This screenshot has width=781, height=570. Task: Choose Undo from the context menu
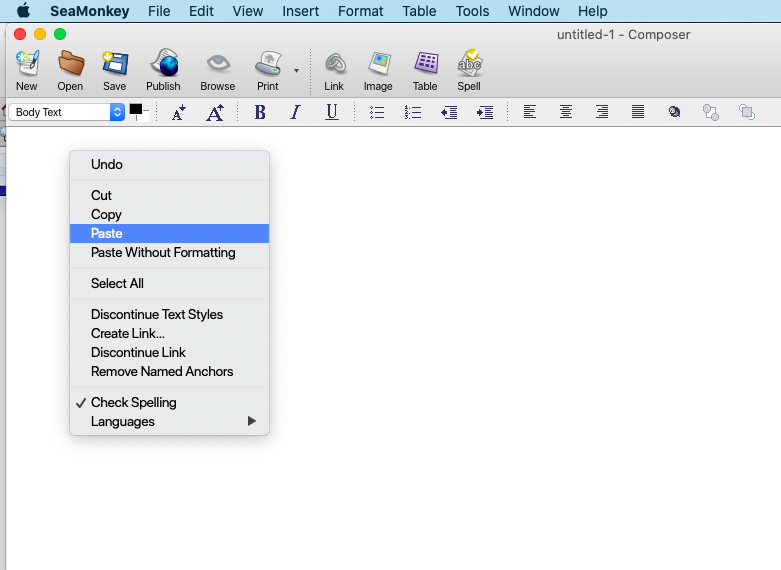coord(169,164)
